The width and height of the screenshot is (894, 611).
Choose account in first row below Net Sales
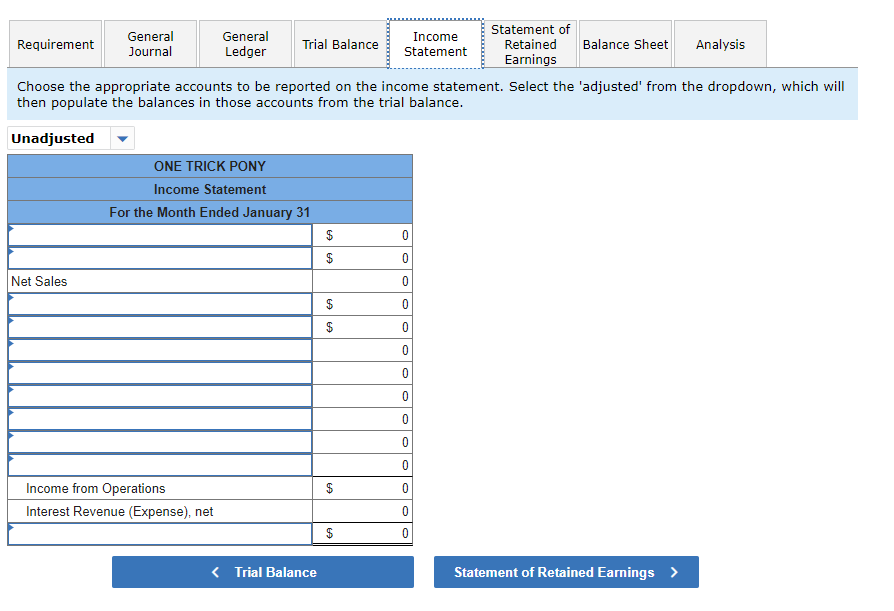pyautogui.click(x=160, y=304)
